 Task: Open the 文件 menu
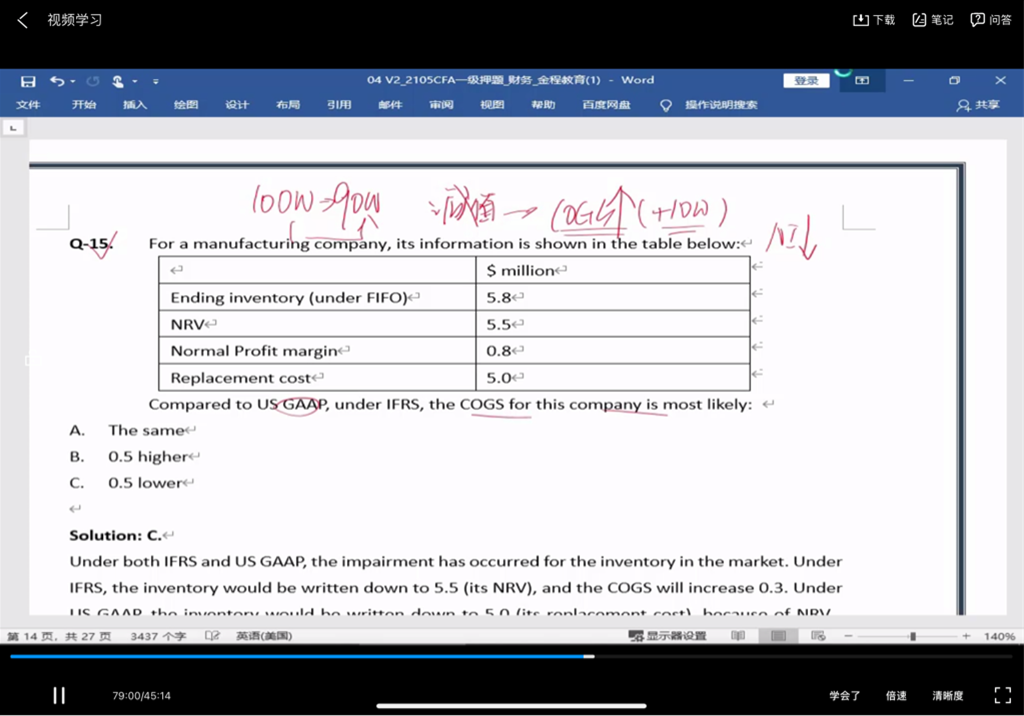(x=28, y=105)
